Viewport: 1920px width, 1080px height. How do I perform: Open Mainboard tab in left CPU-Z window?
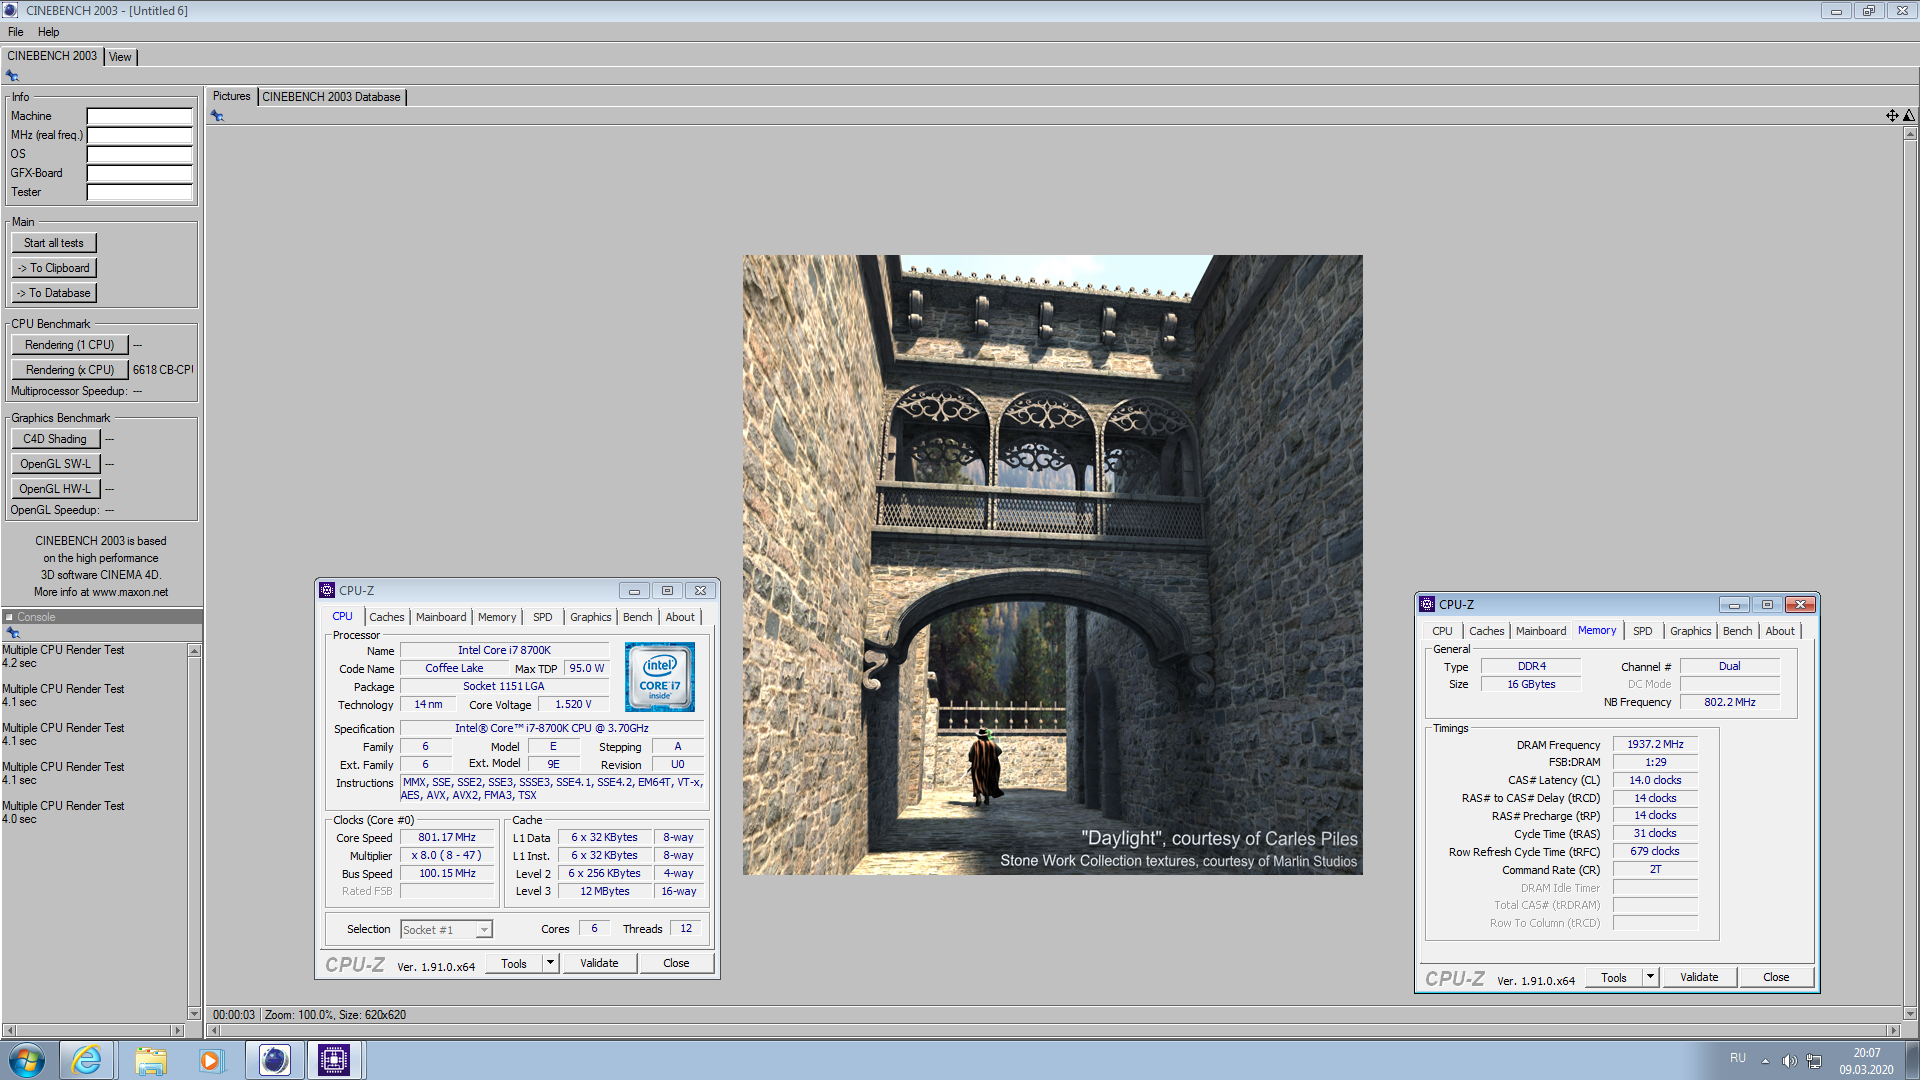pyautogui.click(x=441, y=617)
